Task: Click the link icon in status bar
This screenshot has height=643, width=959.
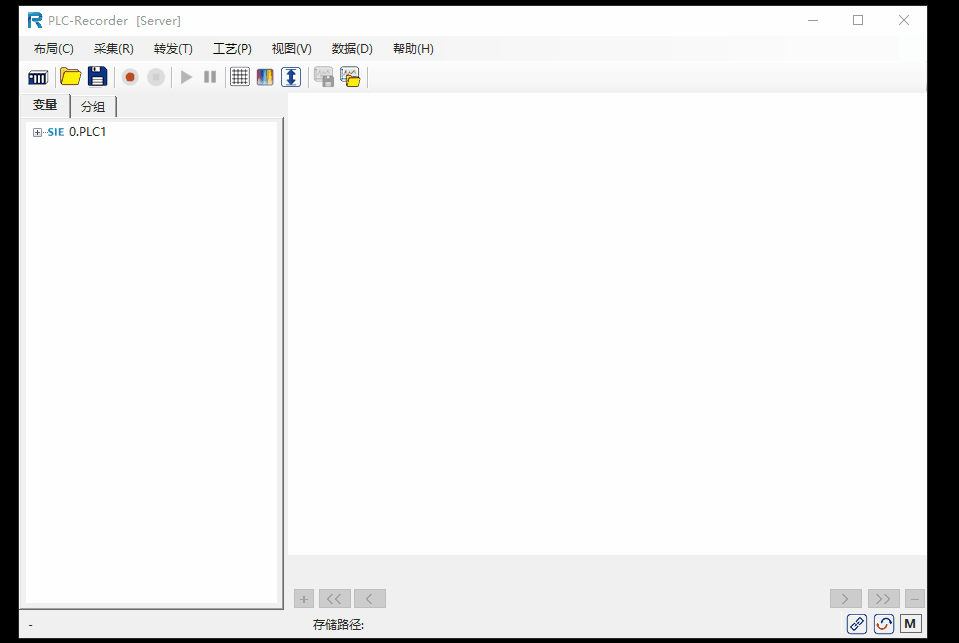Action: point(856,623)
